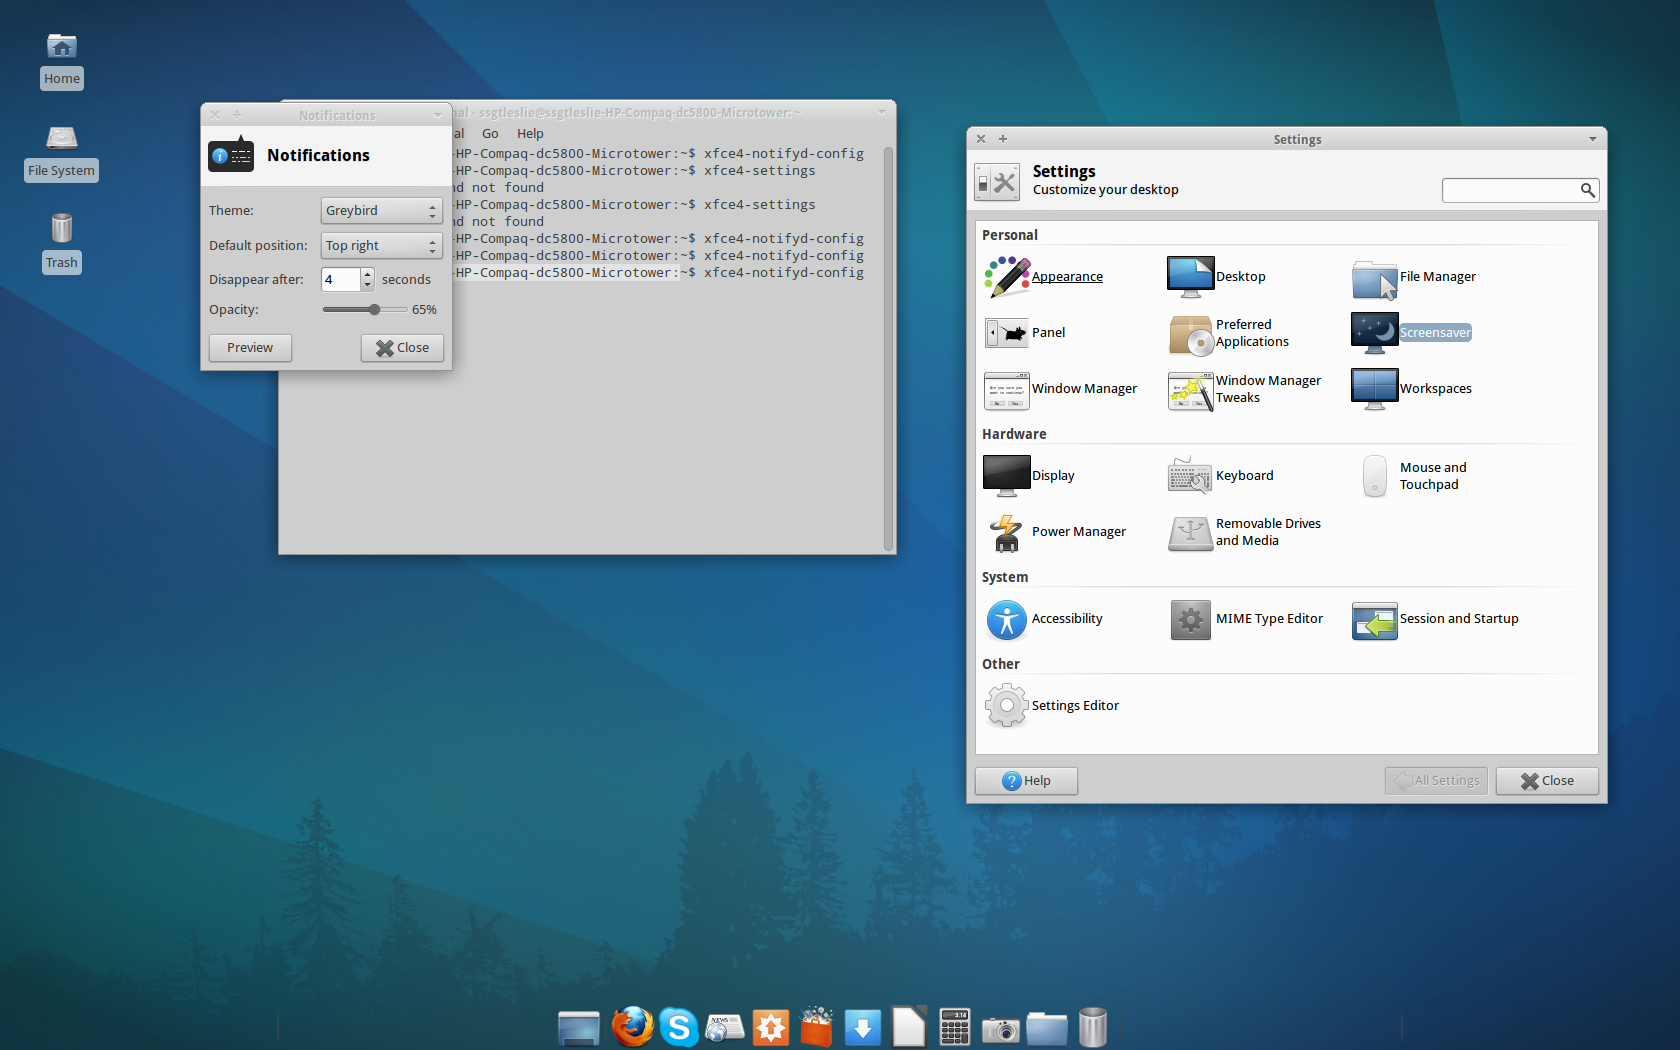Open the Settings window title menu arrow
Viewport: 1680px width, 1050px height.
(1592, 139)
